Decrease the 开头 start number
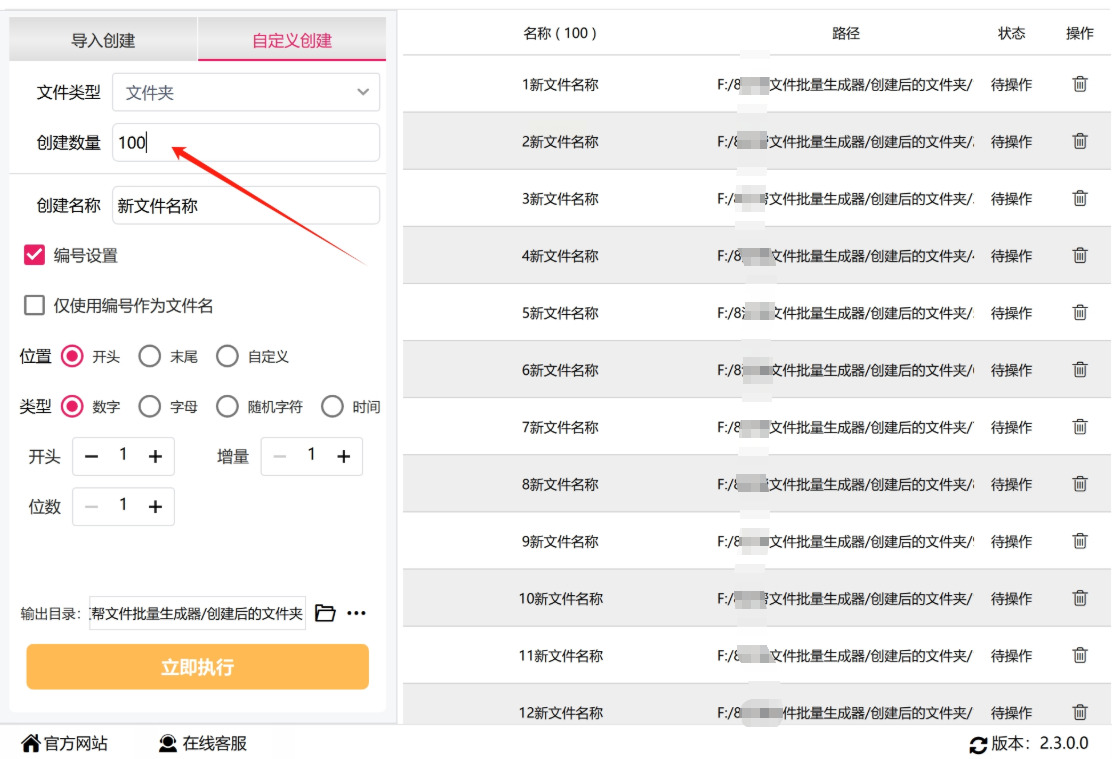 coord(91,456)
